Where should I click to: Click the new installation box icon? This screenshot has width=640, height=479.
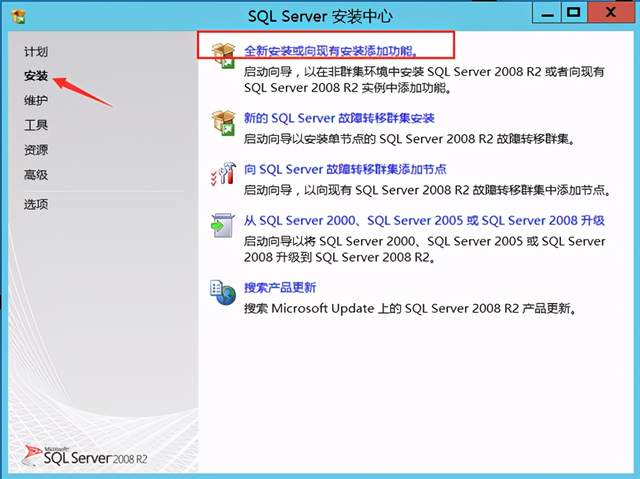tap(223, 55)
